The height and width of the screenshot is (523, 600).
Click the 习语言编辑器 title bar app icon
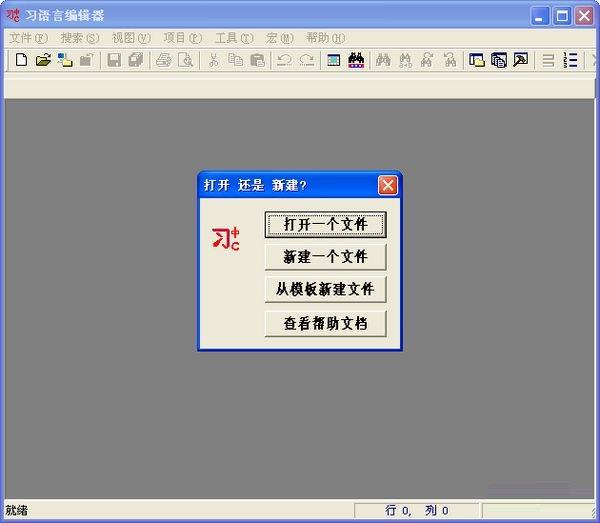[x=13, y=16]
